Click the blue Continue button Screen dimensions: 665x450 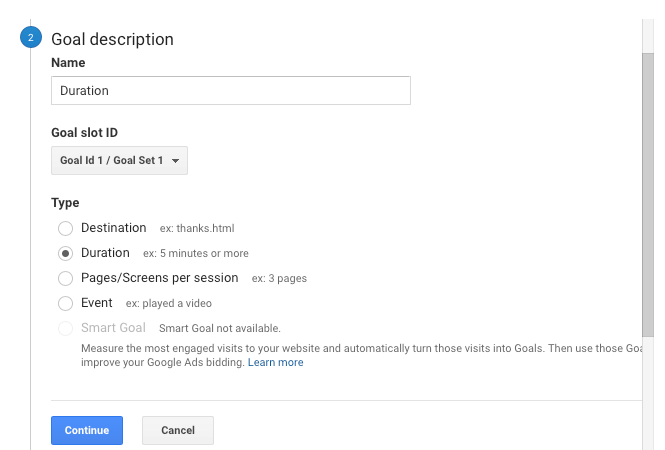87,430
